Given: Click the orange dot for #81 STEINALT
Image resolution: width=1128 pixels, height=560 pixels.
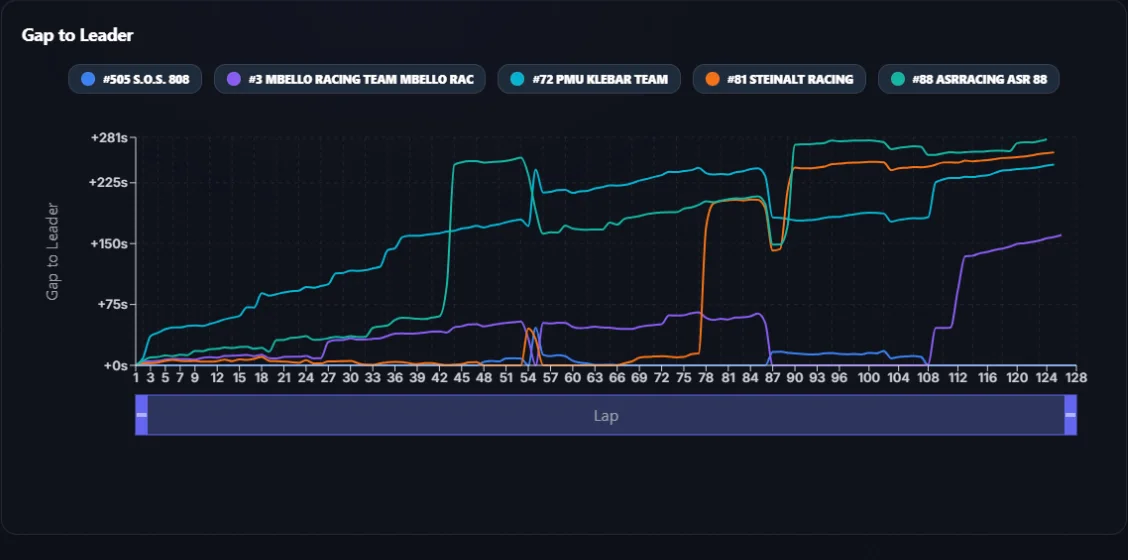Looking at the screenshot, I should [713, 79].
